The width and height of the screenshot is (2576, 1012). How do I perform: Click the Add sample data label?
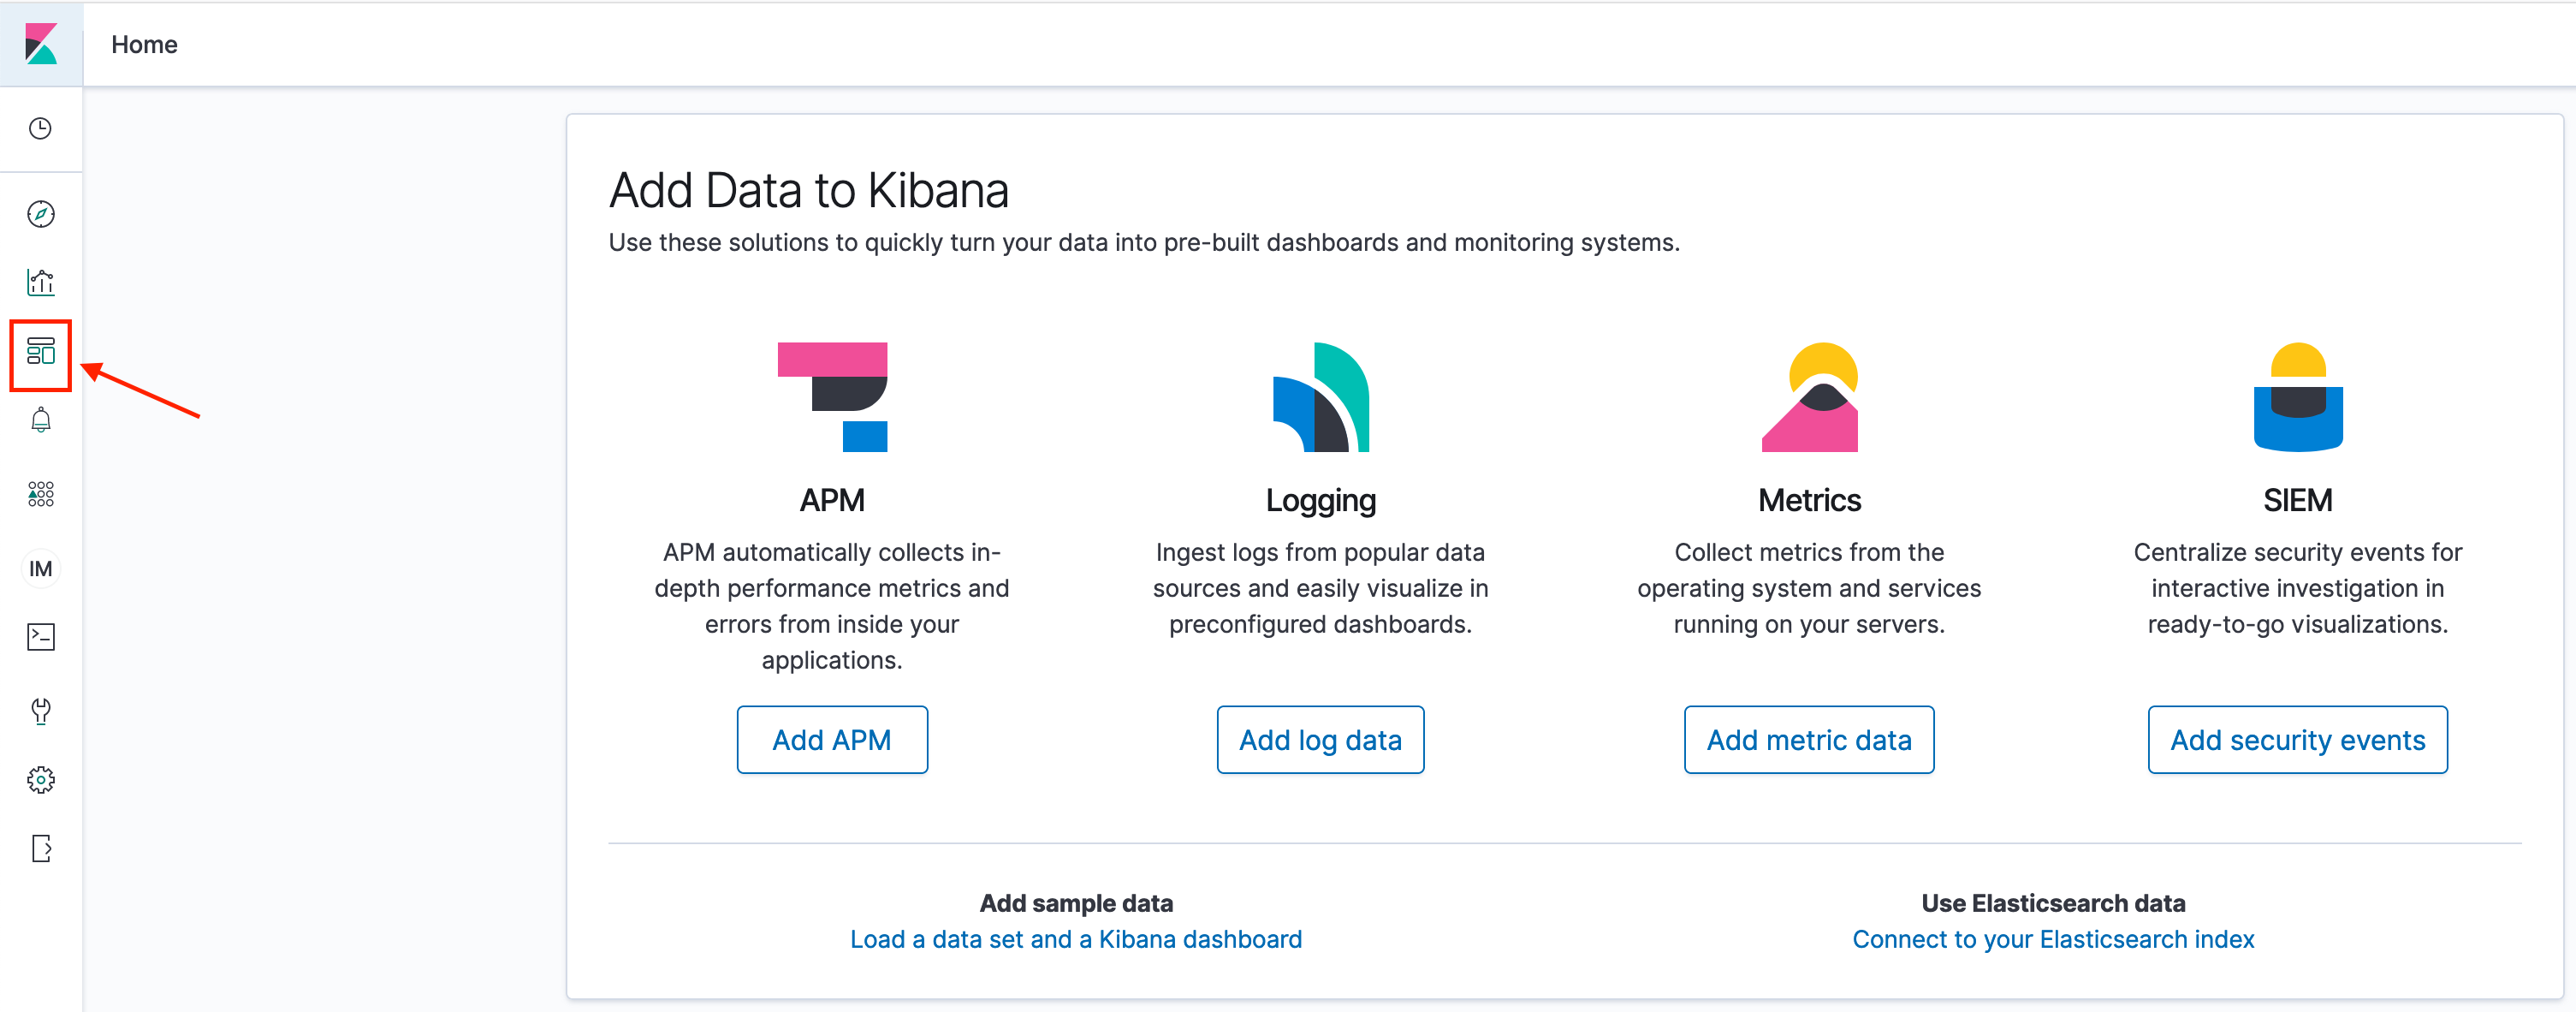pyautogui.click(x=1076, y=903)
